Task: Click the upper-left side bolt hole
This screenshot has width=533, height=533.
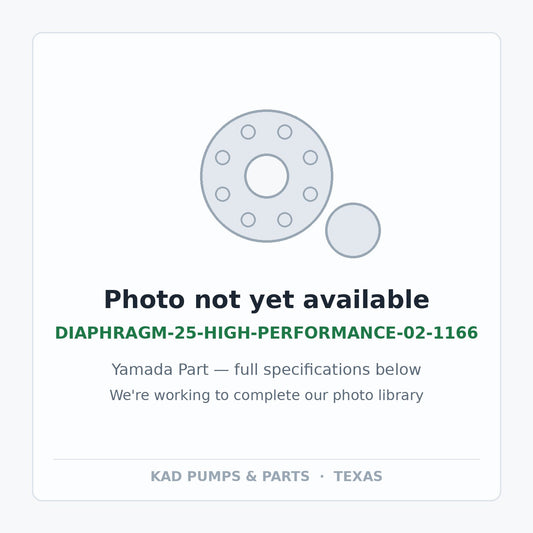Action: (x=223, y=157)
